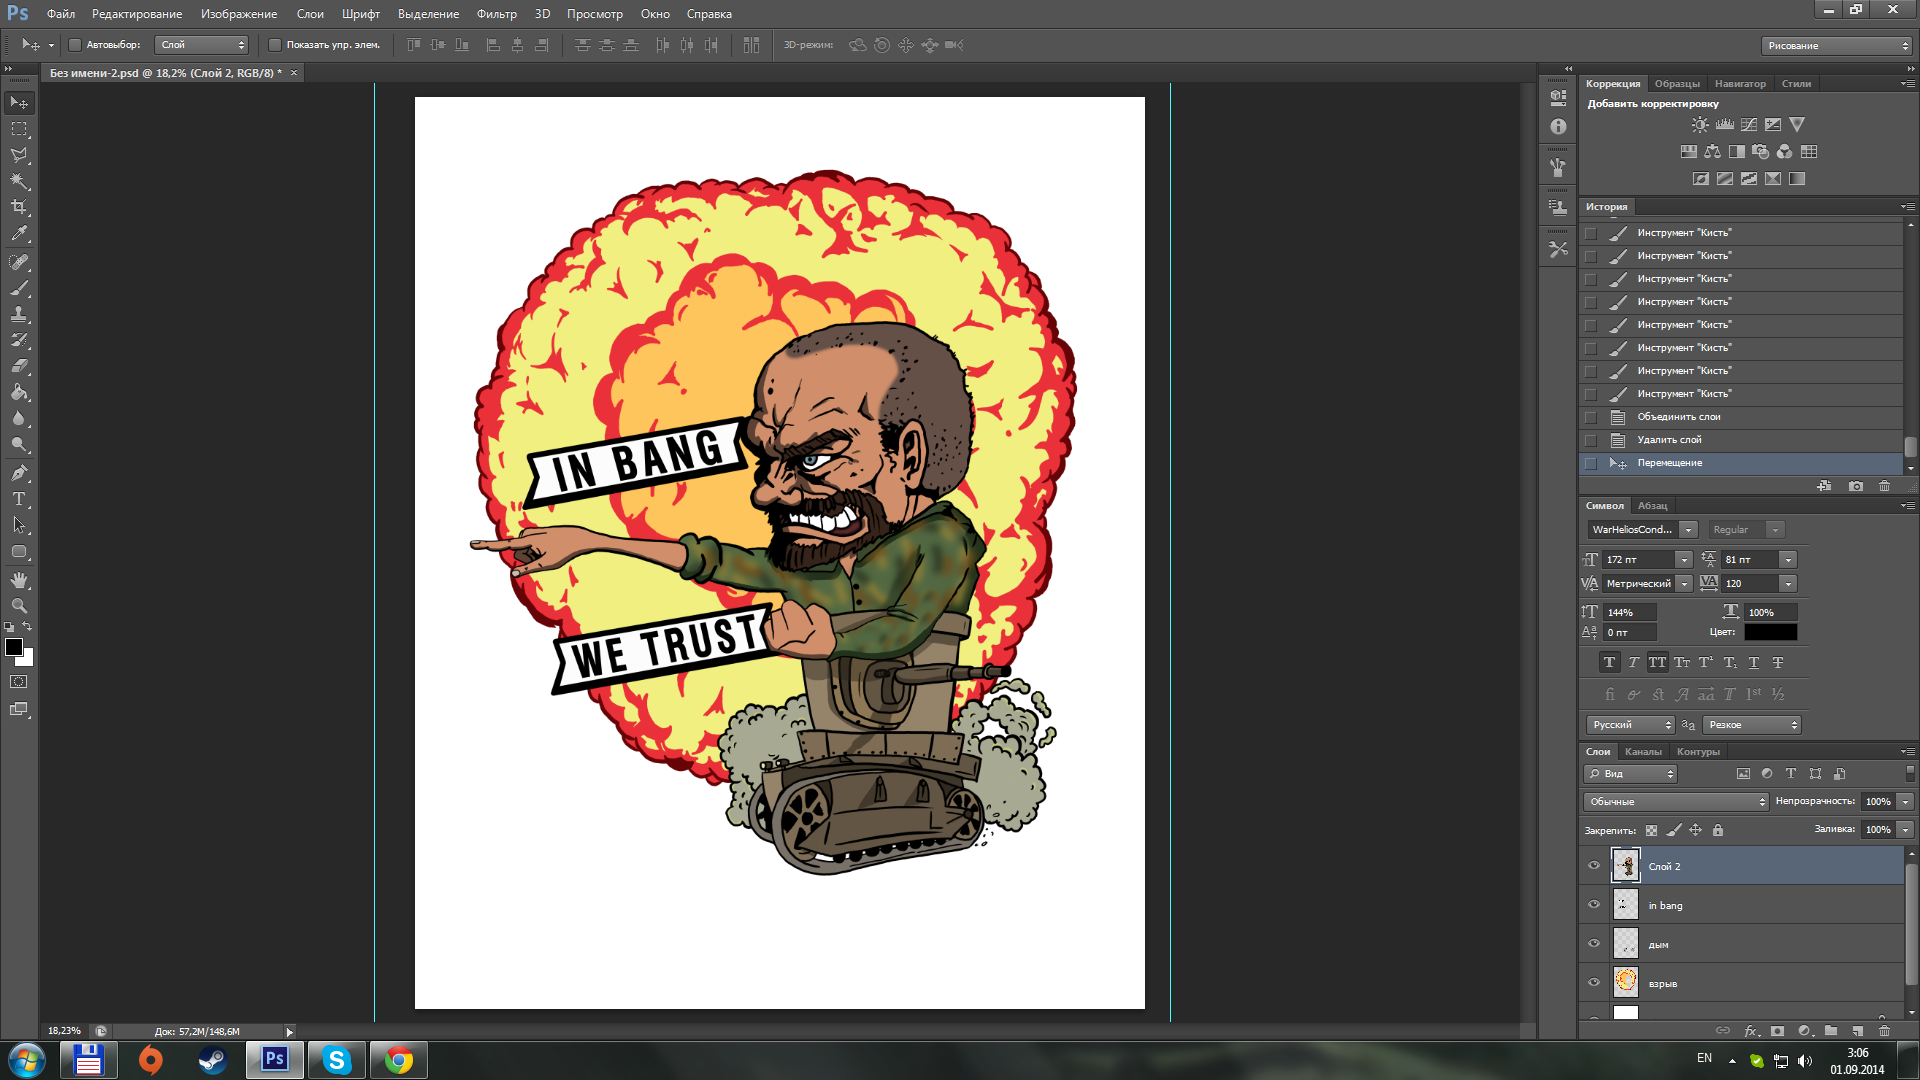Enable the Автовыбор checkbox
Viewport: 1920px width, 1080px height.
point(75,45)
